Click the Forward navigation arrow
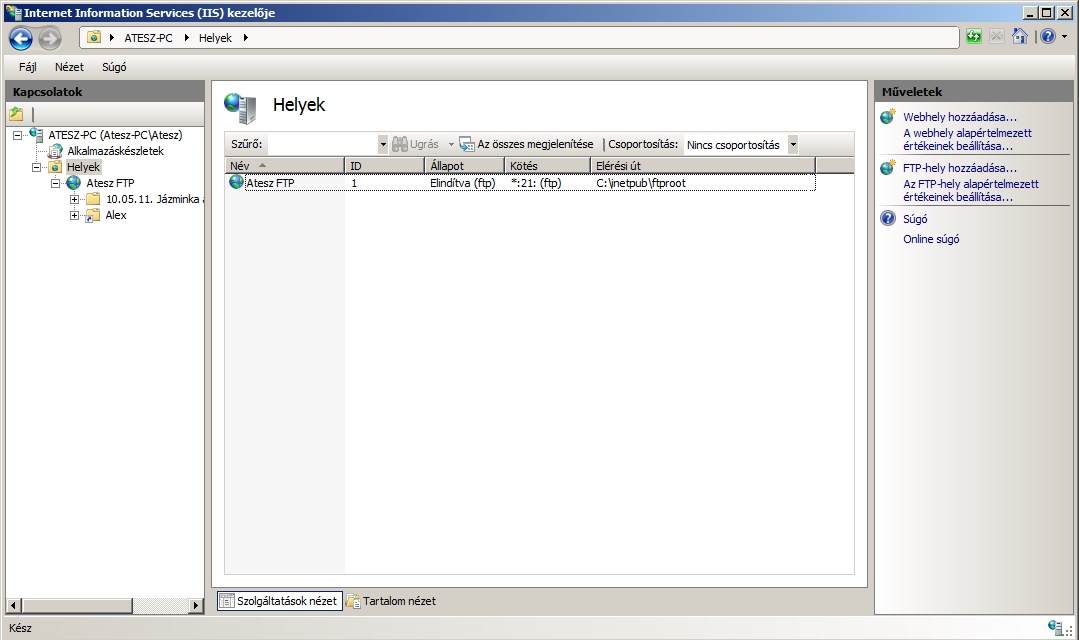Screen dimensions: 1079x640 click(50, 39)
